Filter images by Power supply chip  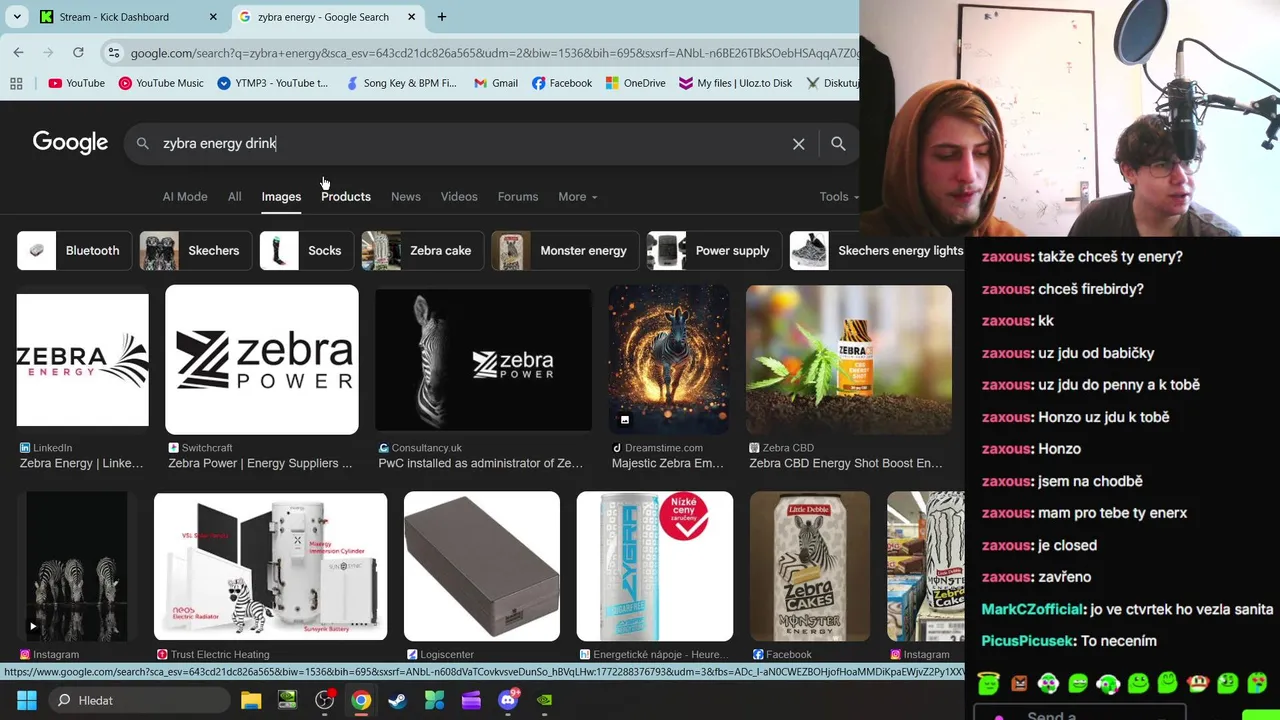(x=714, y=251)
